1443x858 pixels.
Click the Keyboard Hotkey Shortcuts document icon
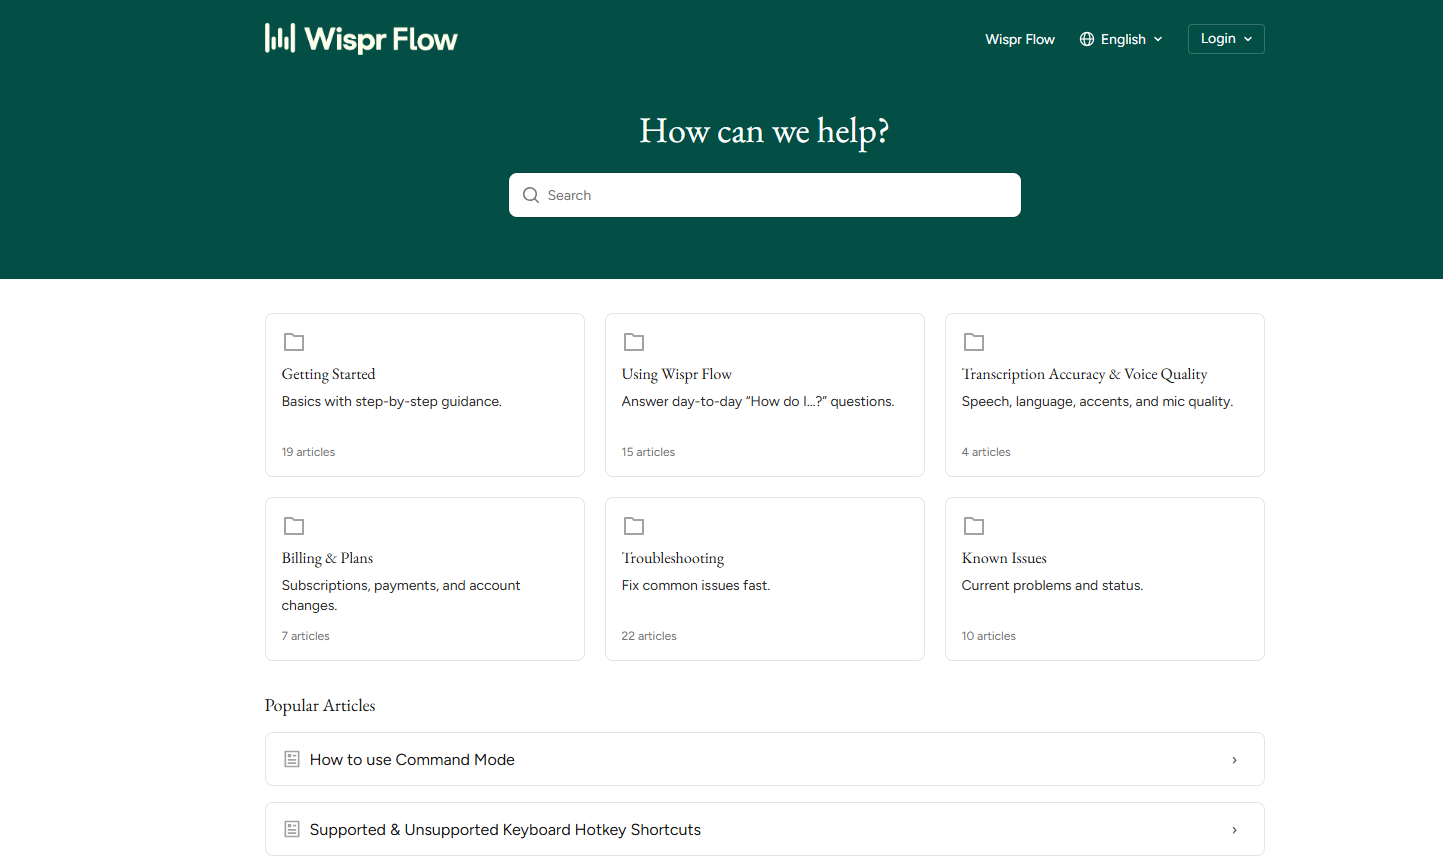[292, 829]
